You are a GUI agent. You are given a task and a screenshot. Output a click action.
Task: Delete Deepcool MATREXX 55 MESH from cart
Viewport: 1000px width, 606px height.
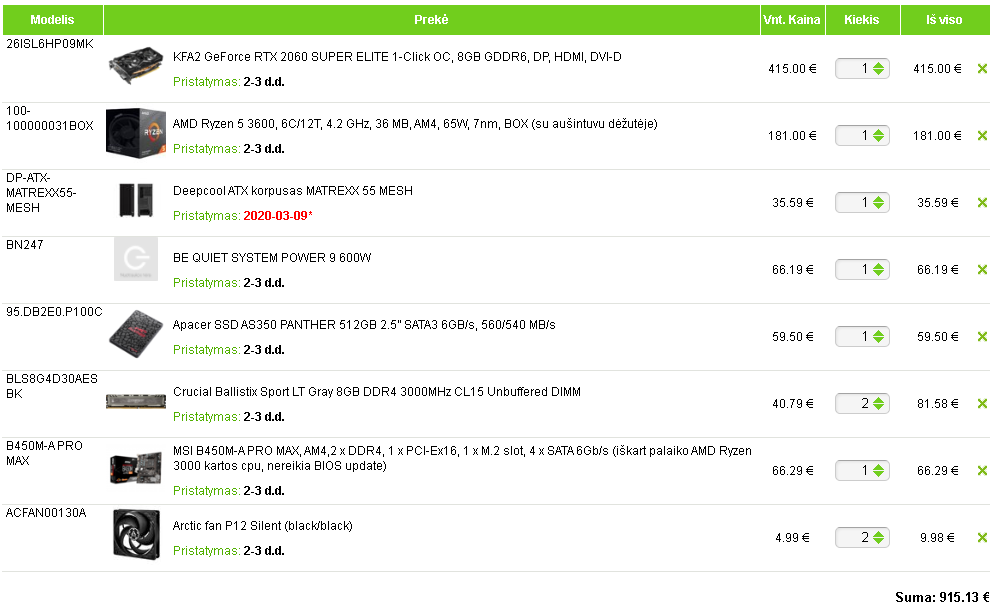[982, 203]
